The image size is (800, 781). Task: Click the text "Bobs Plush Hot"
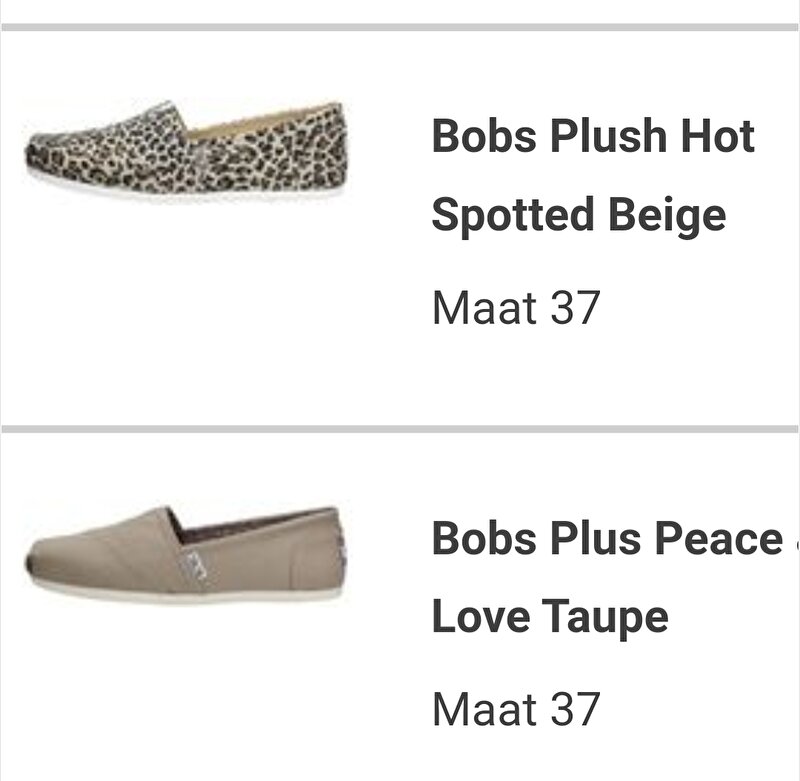coord(592,136)
